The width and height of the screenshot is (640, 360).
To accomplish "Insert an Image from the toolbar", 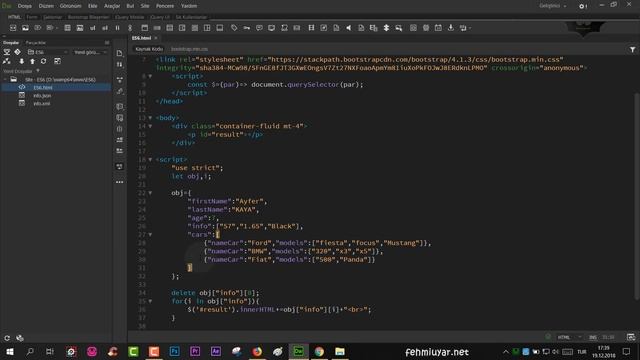I will (x=25, y=28).
